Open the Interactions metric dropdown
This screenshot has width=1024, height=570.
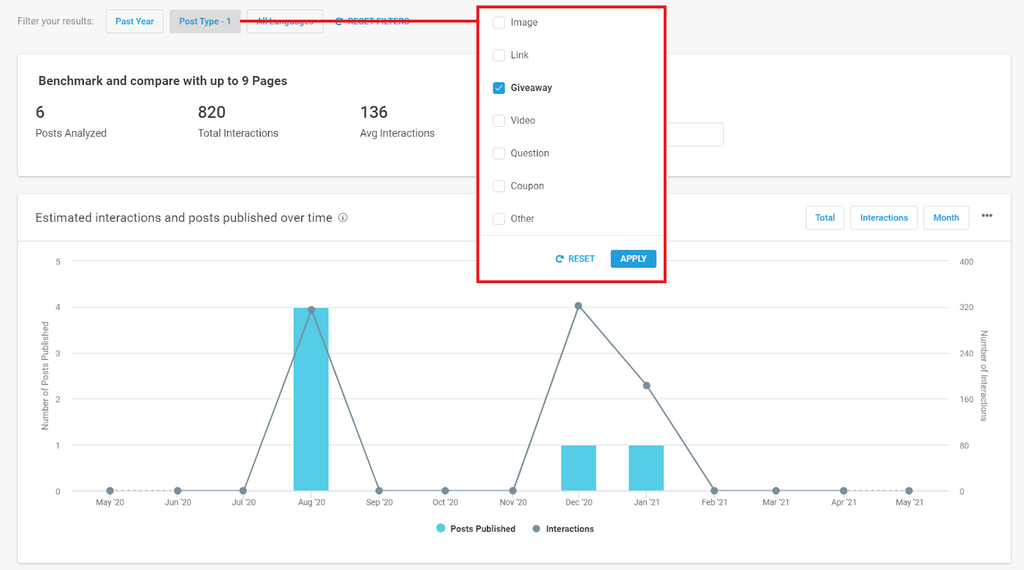(883, 217)
